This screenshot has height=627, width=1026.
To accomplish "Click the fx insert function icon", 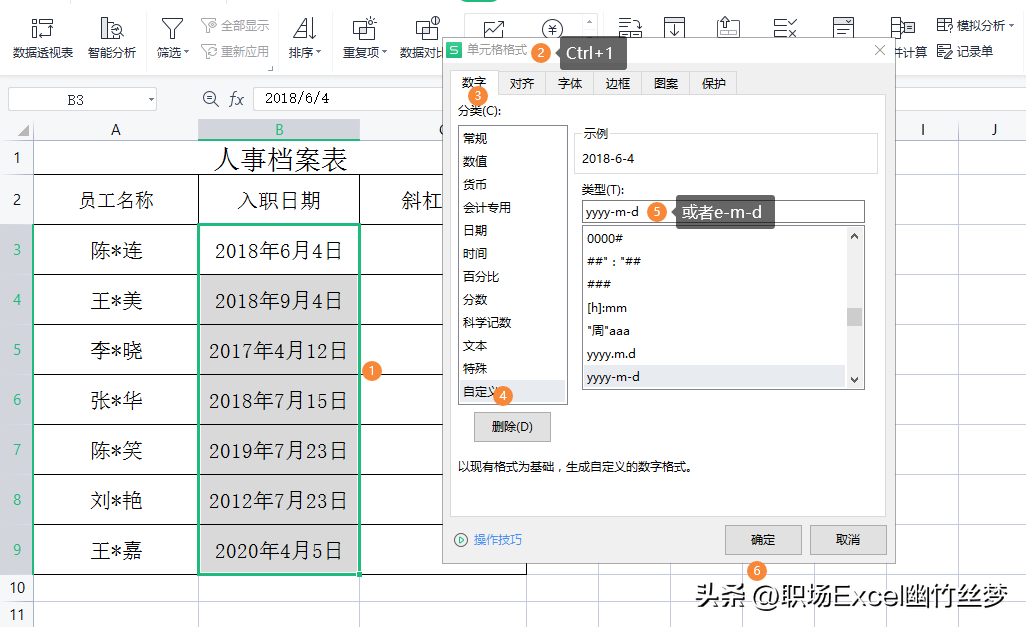I will coord(236,99).
